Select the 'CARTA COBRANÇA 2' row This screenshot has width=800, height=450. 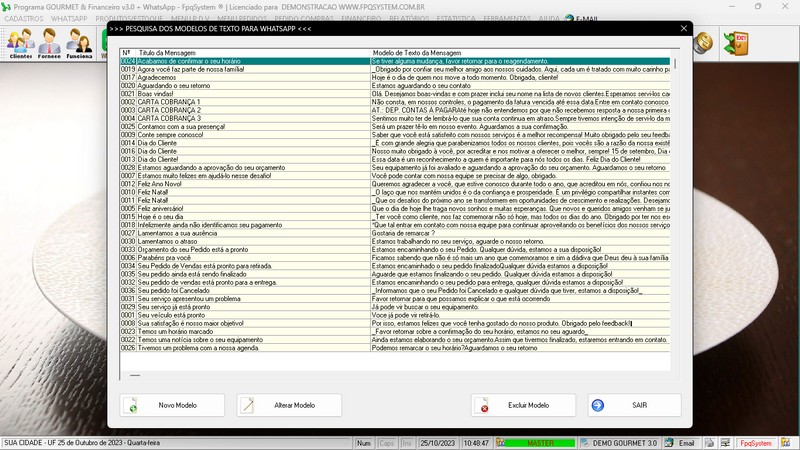(395, 110)
